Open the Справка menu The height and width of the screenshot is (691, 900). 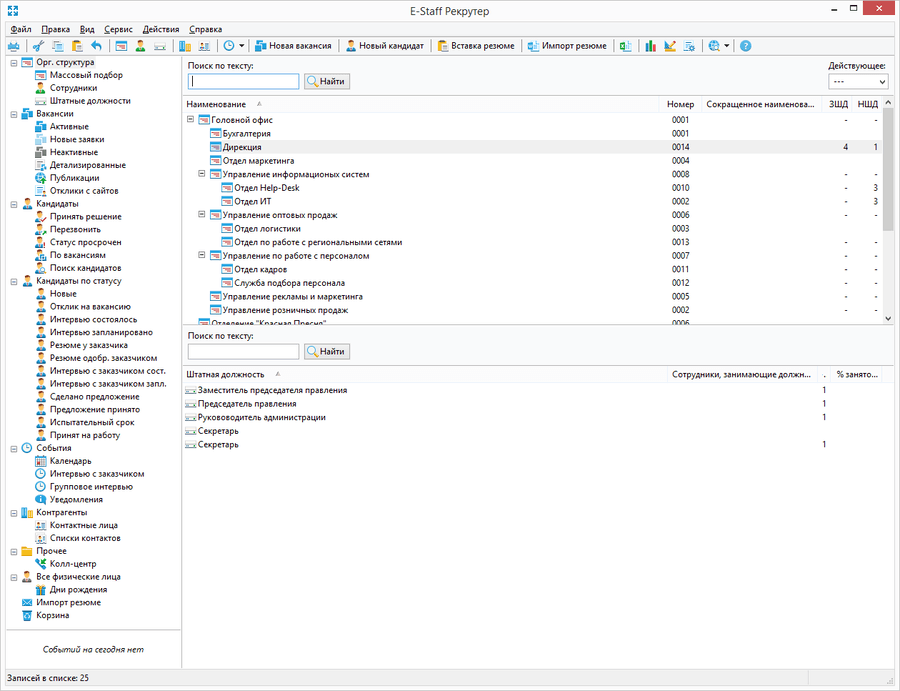(205, 29)
